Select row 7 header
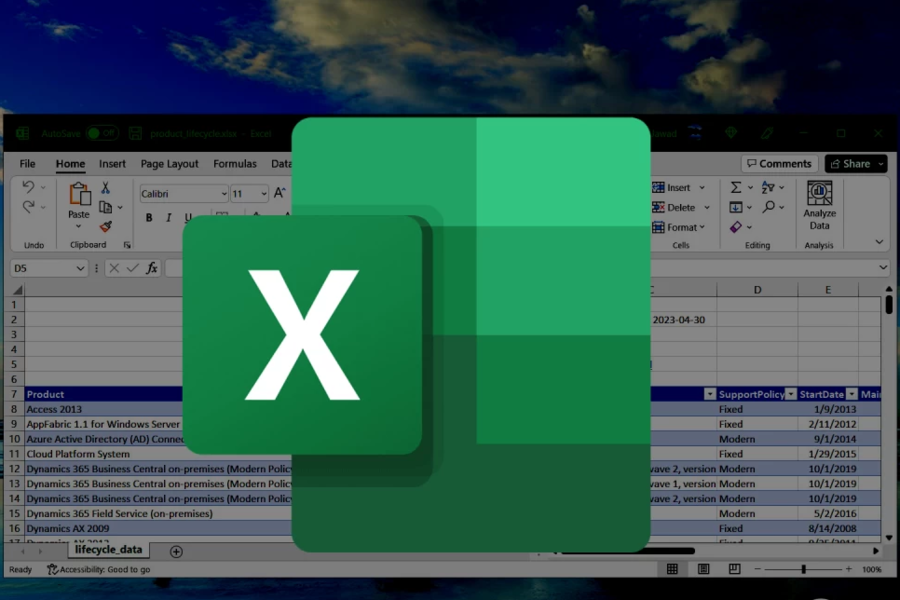The image size is (900, 600). [14, 394]
